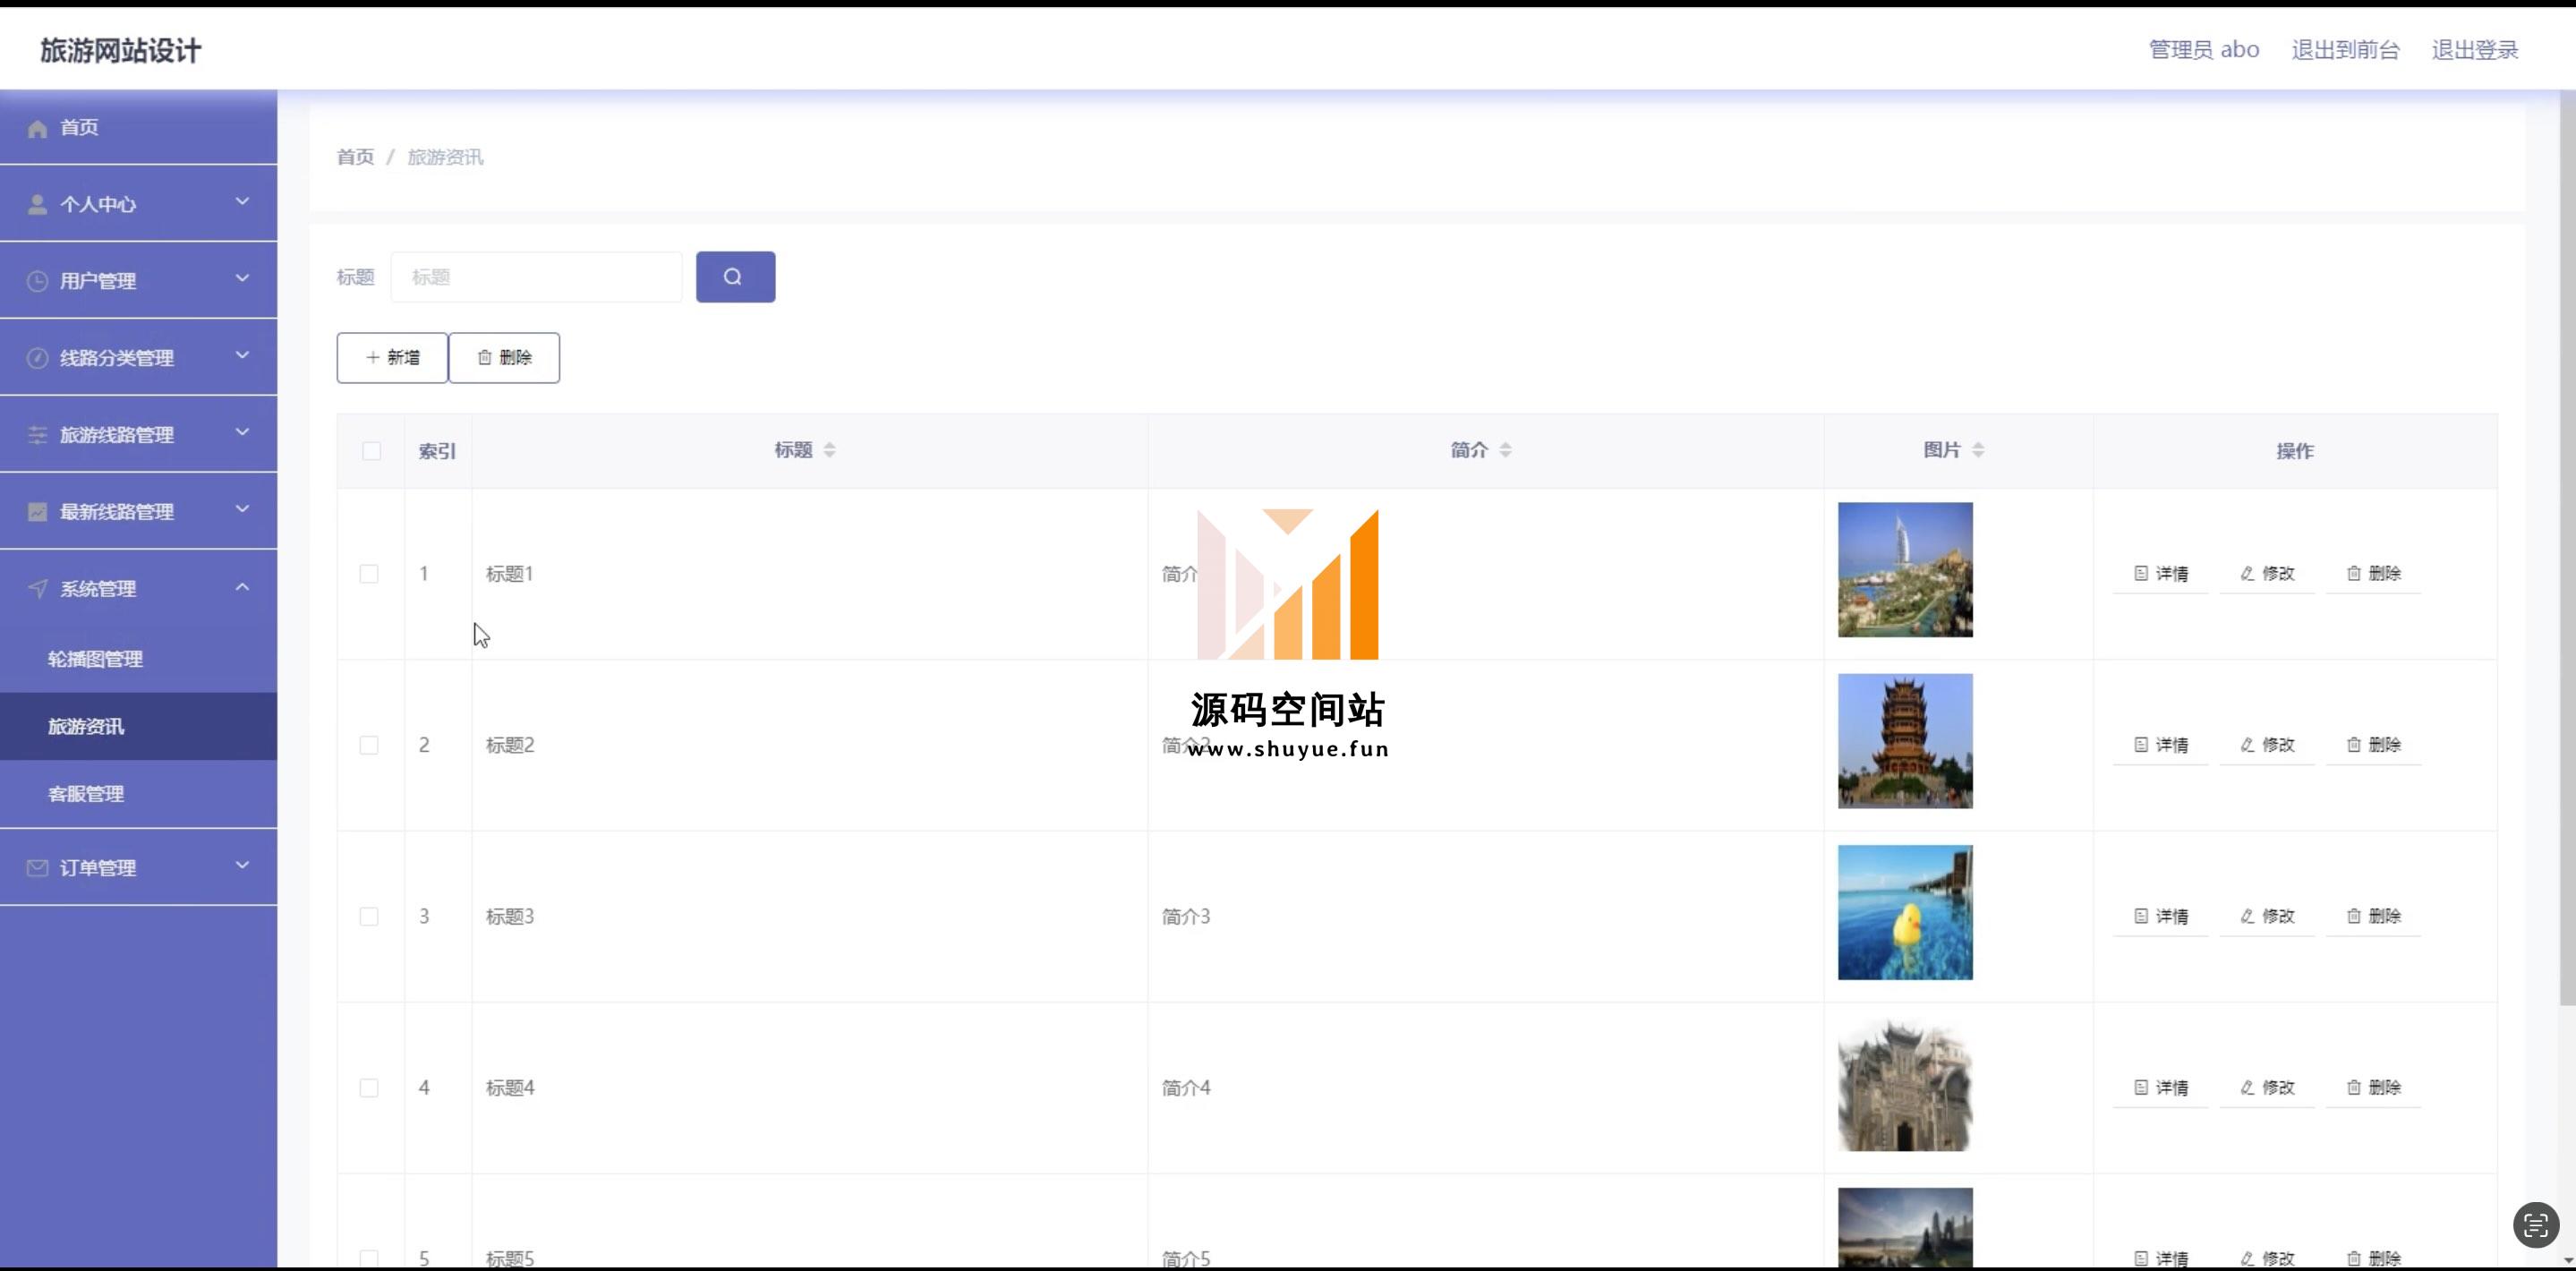Collapse the 系统管理 chevron
The width and height of the screenshot is (2576, 1271).
coord(242,587)
